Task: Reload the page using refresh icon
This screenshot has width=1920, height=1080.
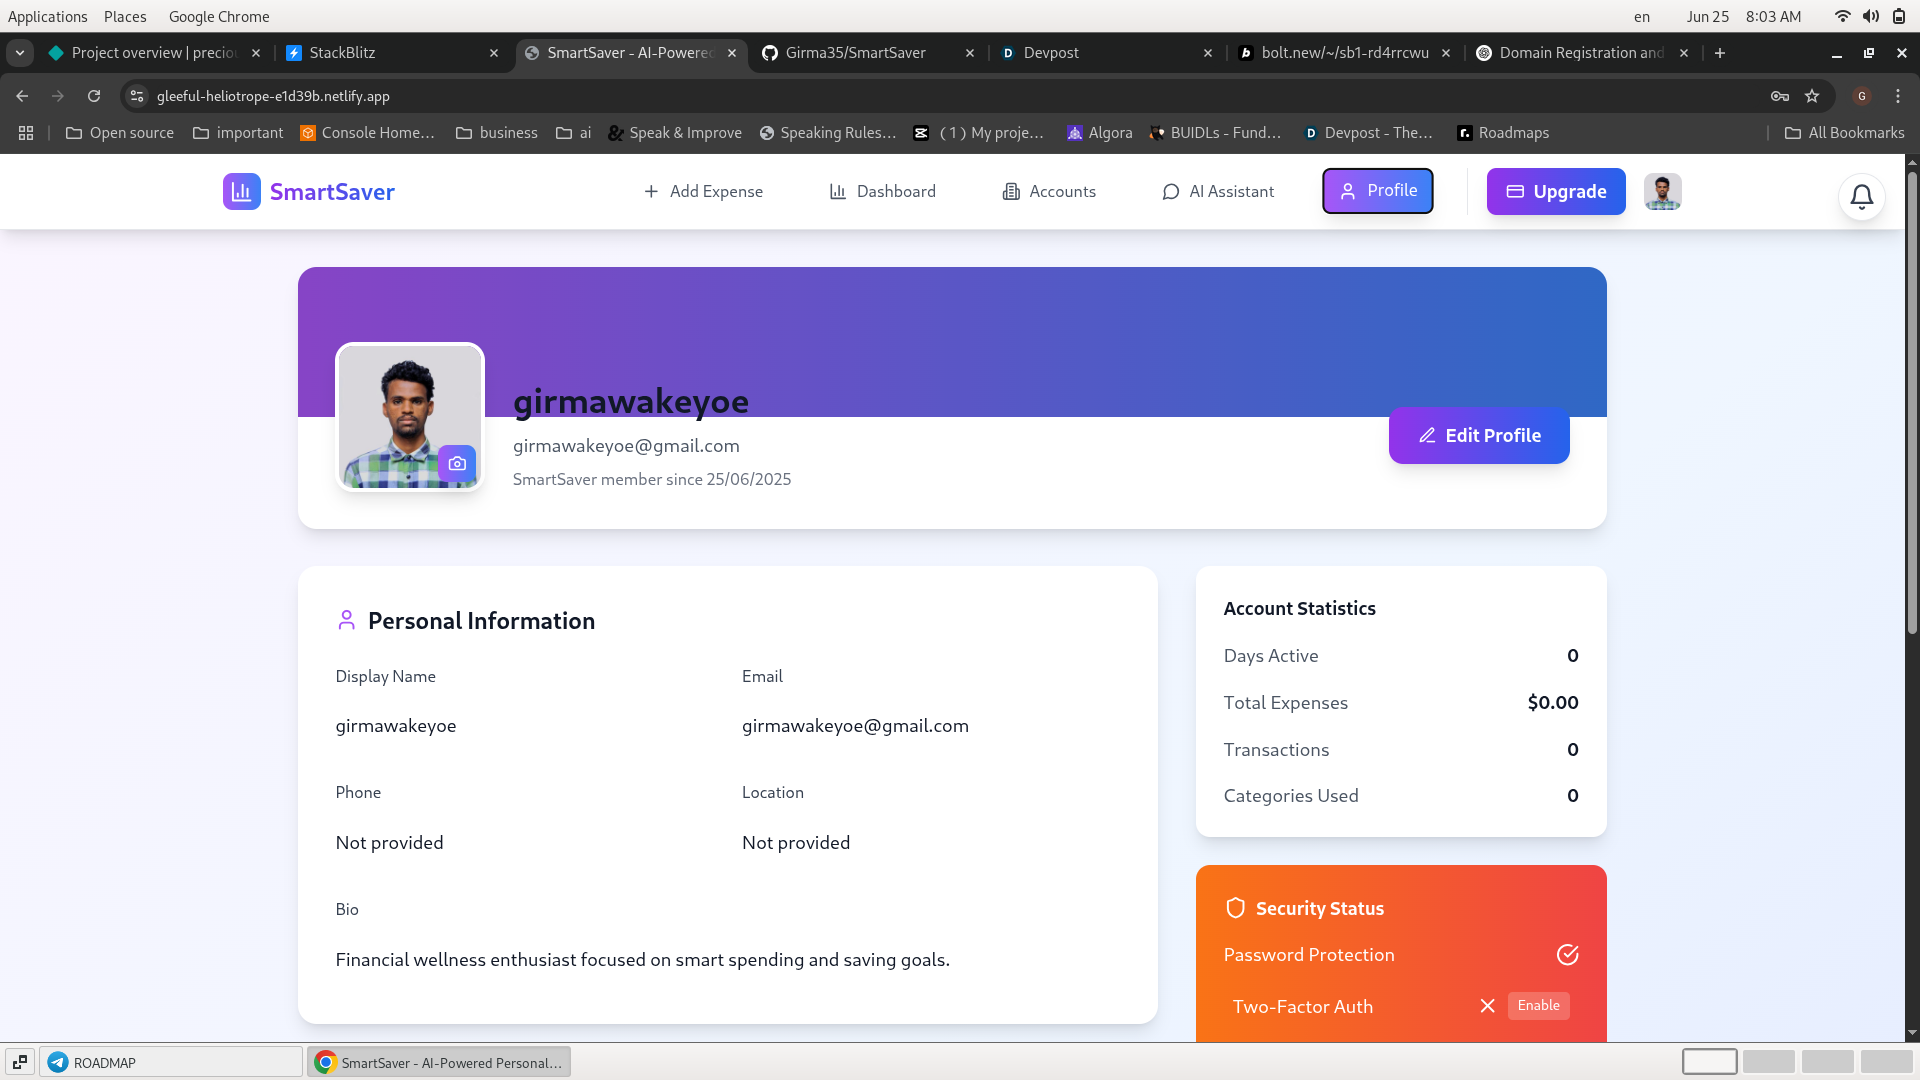Action: [x=94, y=96]
